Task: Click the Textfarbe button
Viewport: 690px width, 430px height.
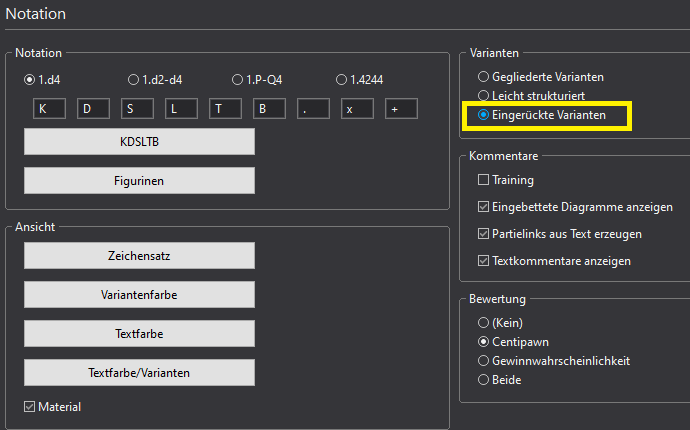Action: 139,333
